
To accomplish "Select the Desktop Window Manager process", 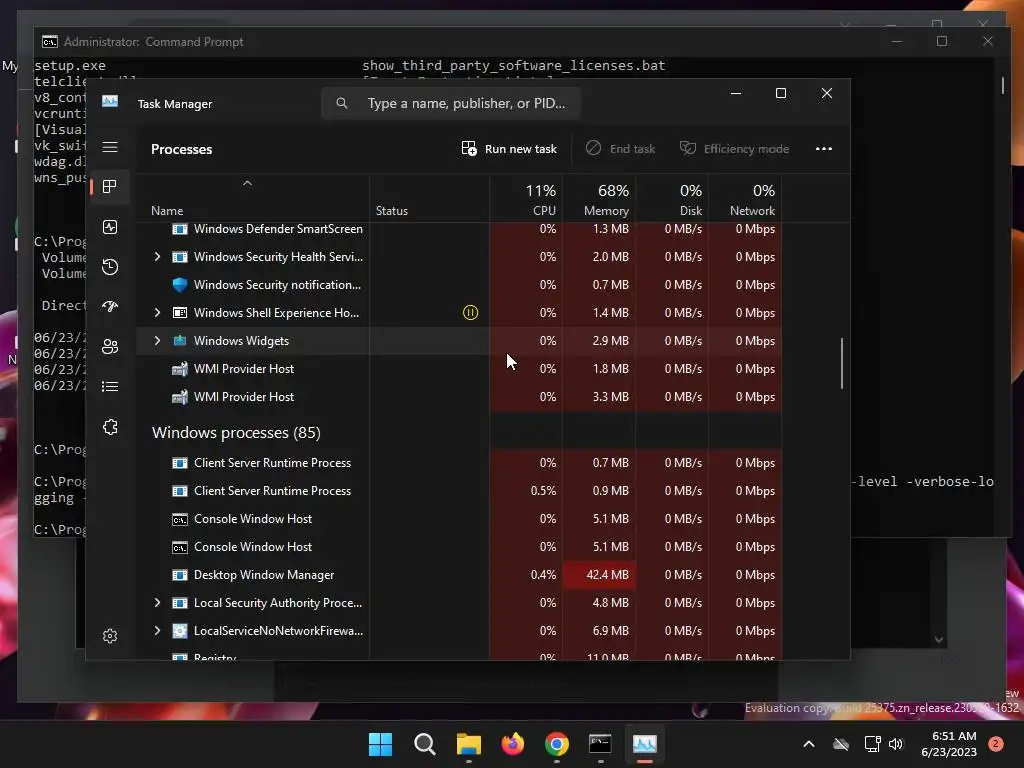I will pyautogui.click(x=459, y=575).
